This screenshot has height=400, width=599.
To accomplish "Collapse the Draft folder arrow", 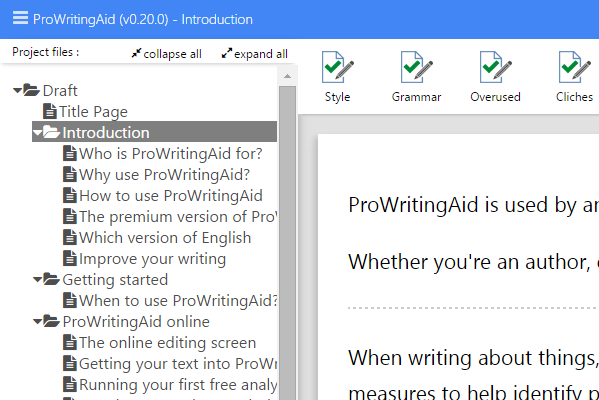I will 17,91.
